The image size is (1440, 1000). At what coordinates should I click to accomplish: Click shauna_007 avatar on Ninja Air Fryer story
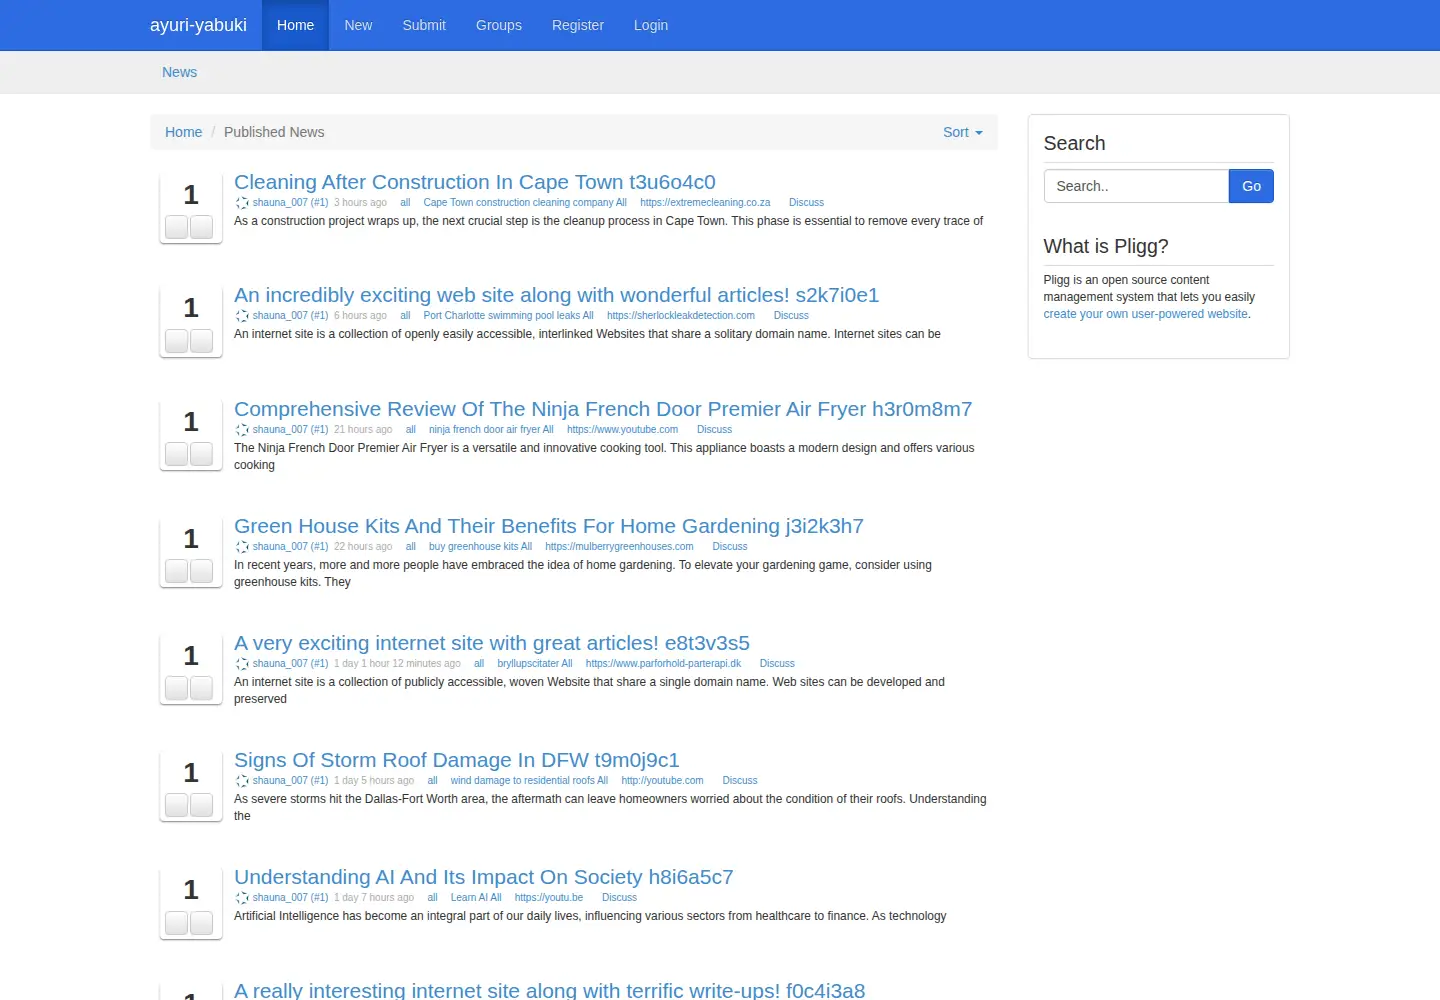(x=242, y=430)
